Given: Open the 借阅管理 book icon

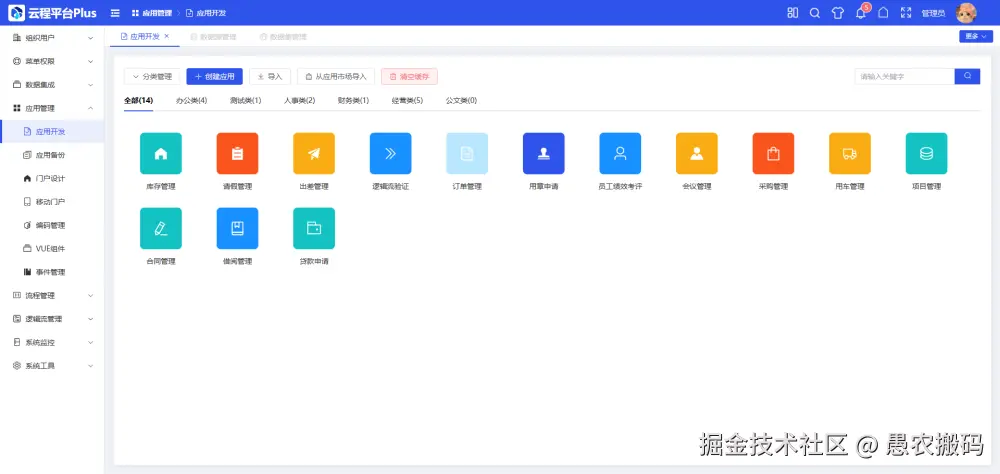Looking at the screenshot, I should pos(237,228).
